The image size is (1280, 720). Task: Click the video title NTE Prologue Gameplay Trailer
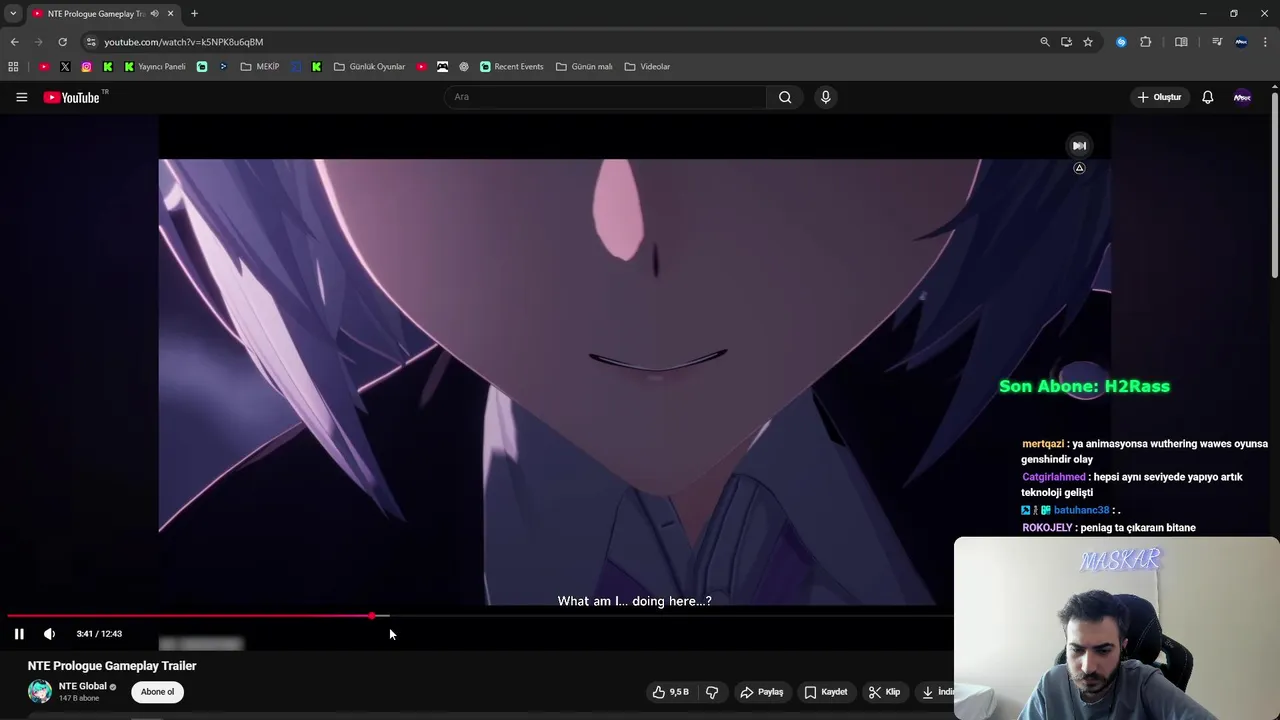pos(112,666)
